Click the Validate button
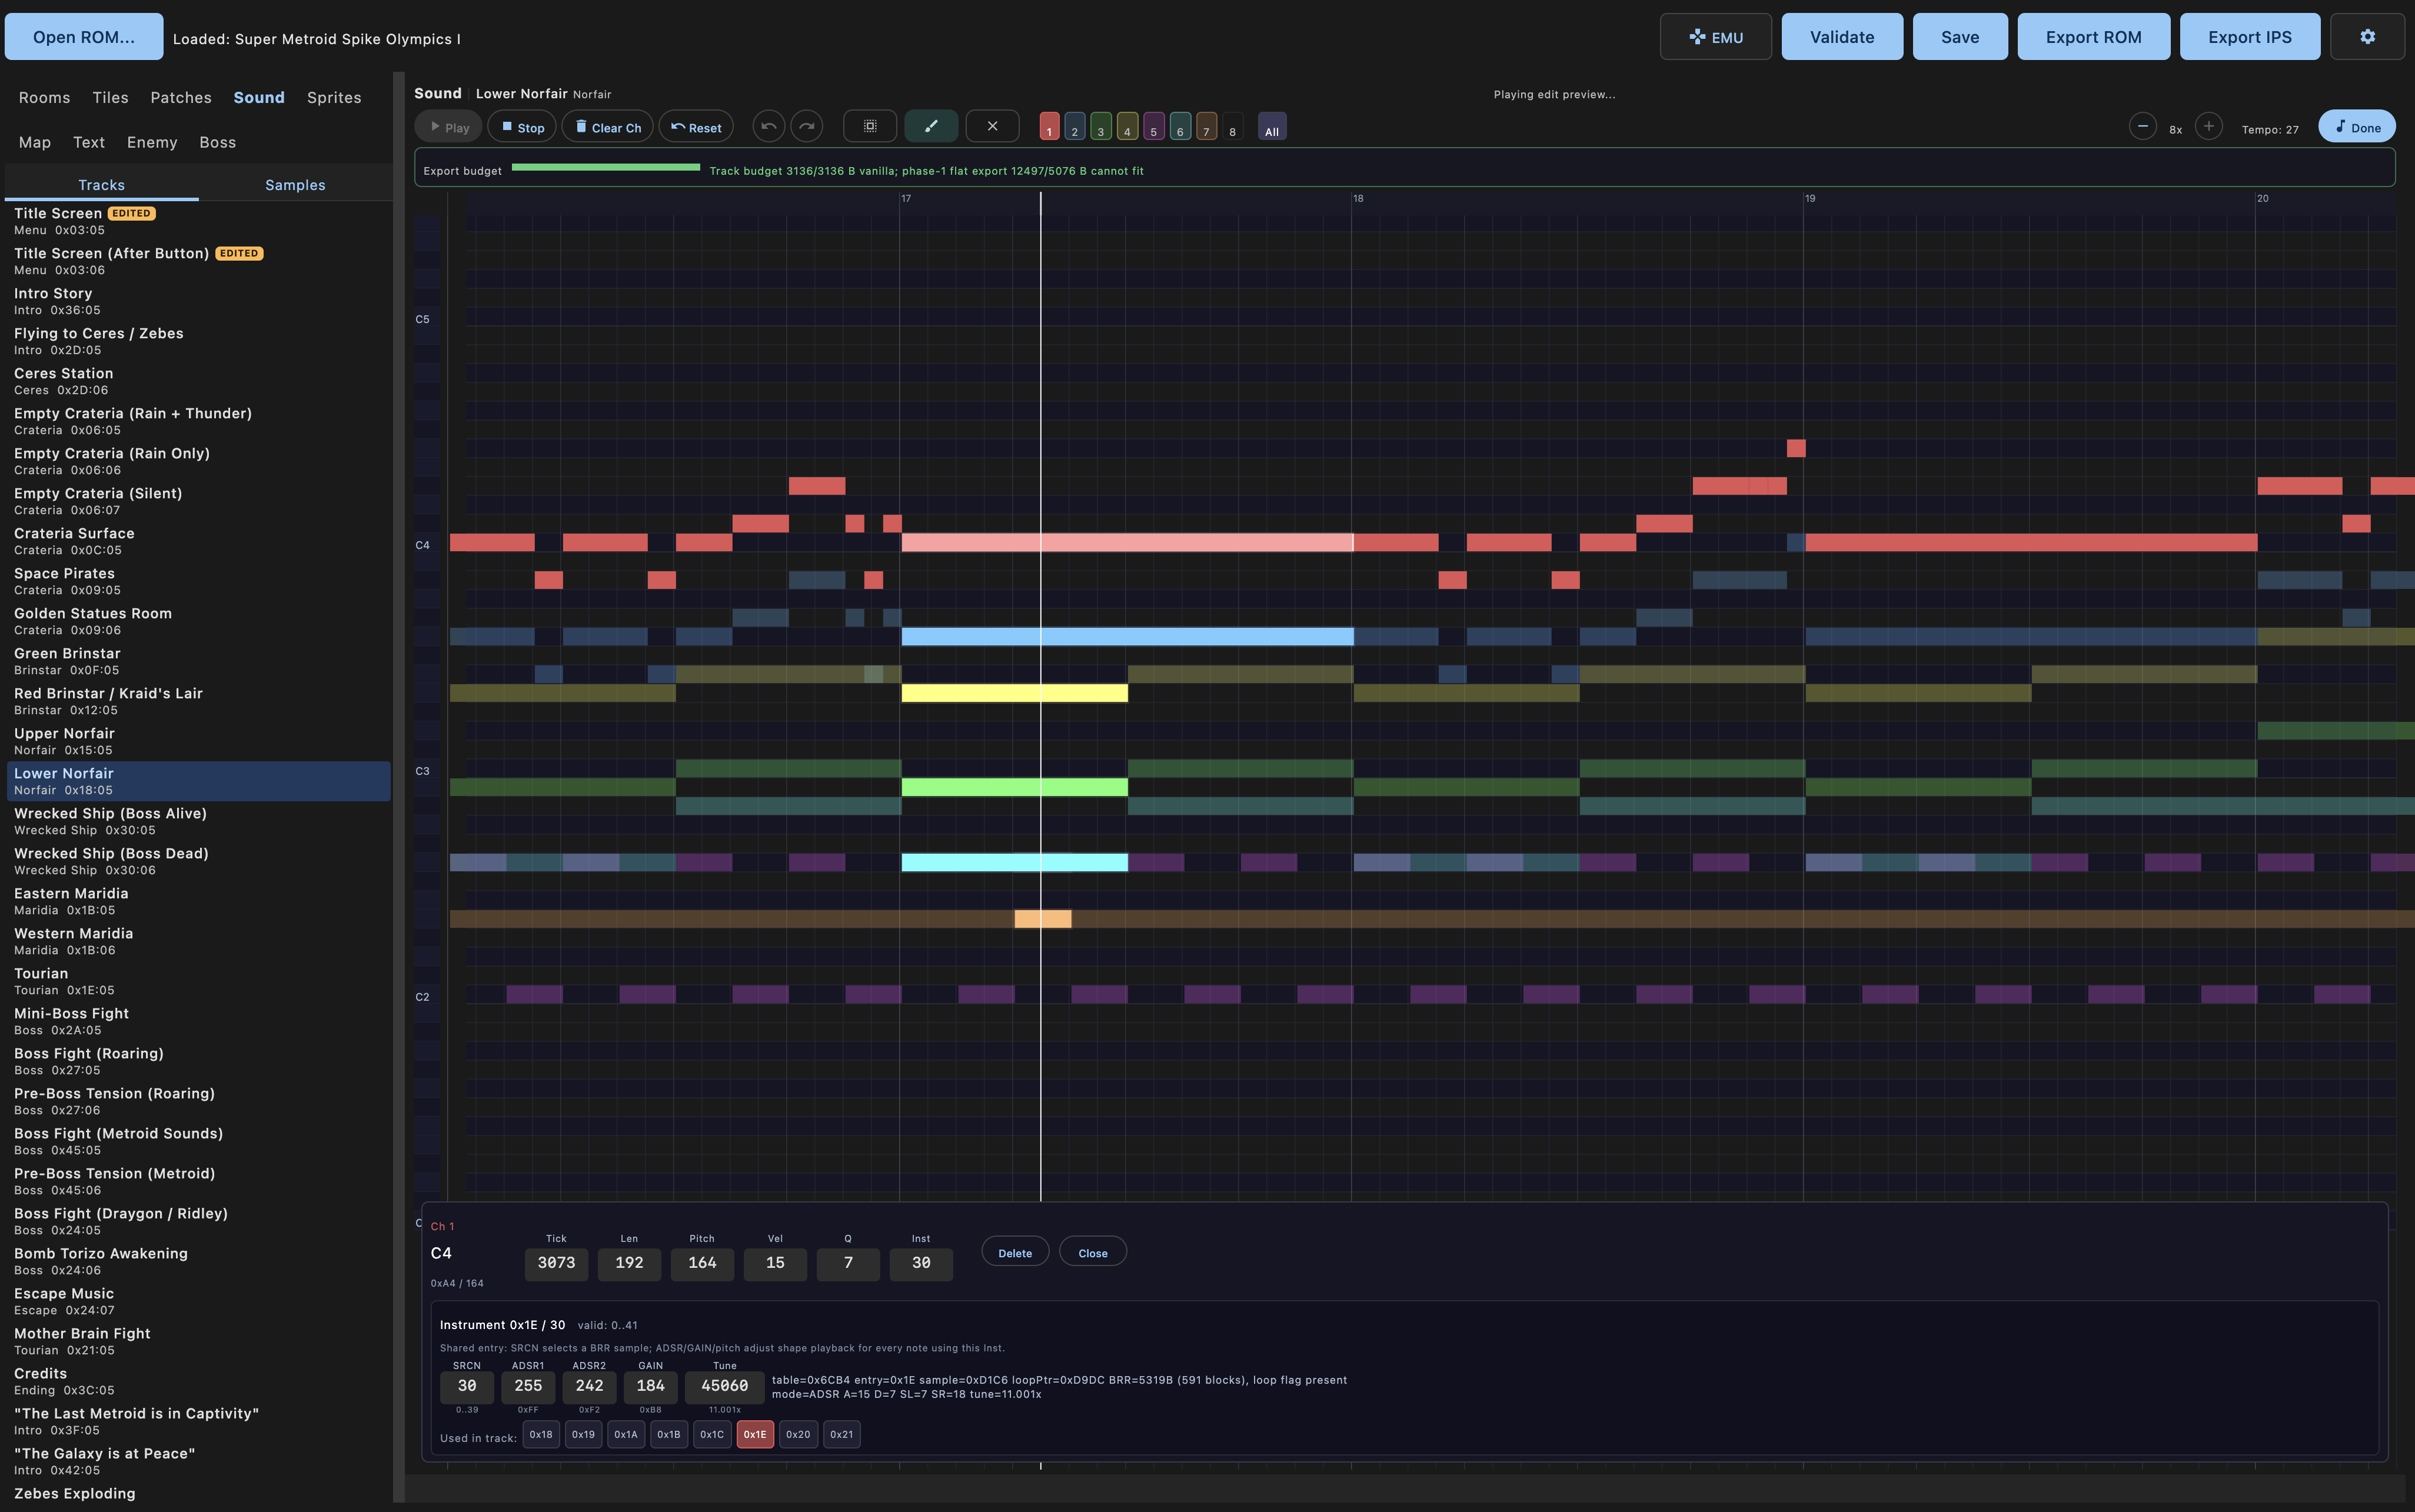Image resolution: width=2415 pixels, height=1512 pixels. [x=1842, y=37]
